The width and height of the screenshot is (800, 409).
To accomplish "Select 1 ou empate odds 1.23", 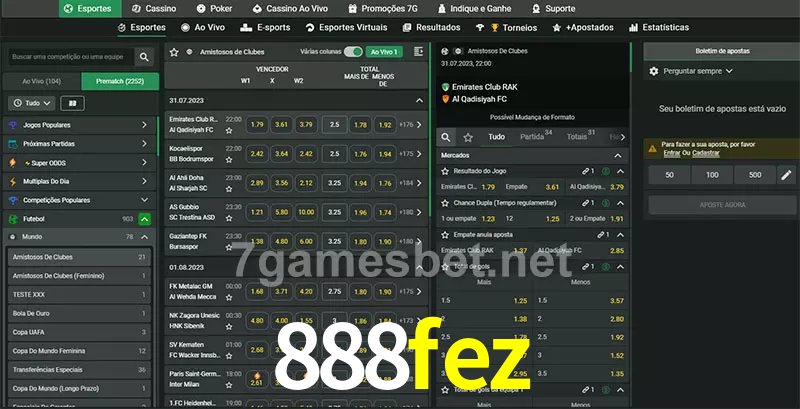I will pyautogui.click(x=468, y=219).
